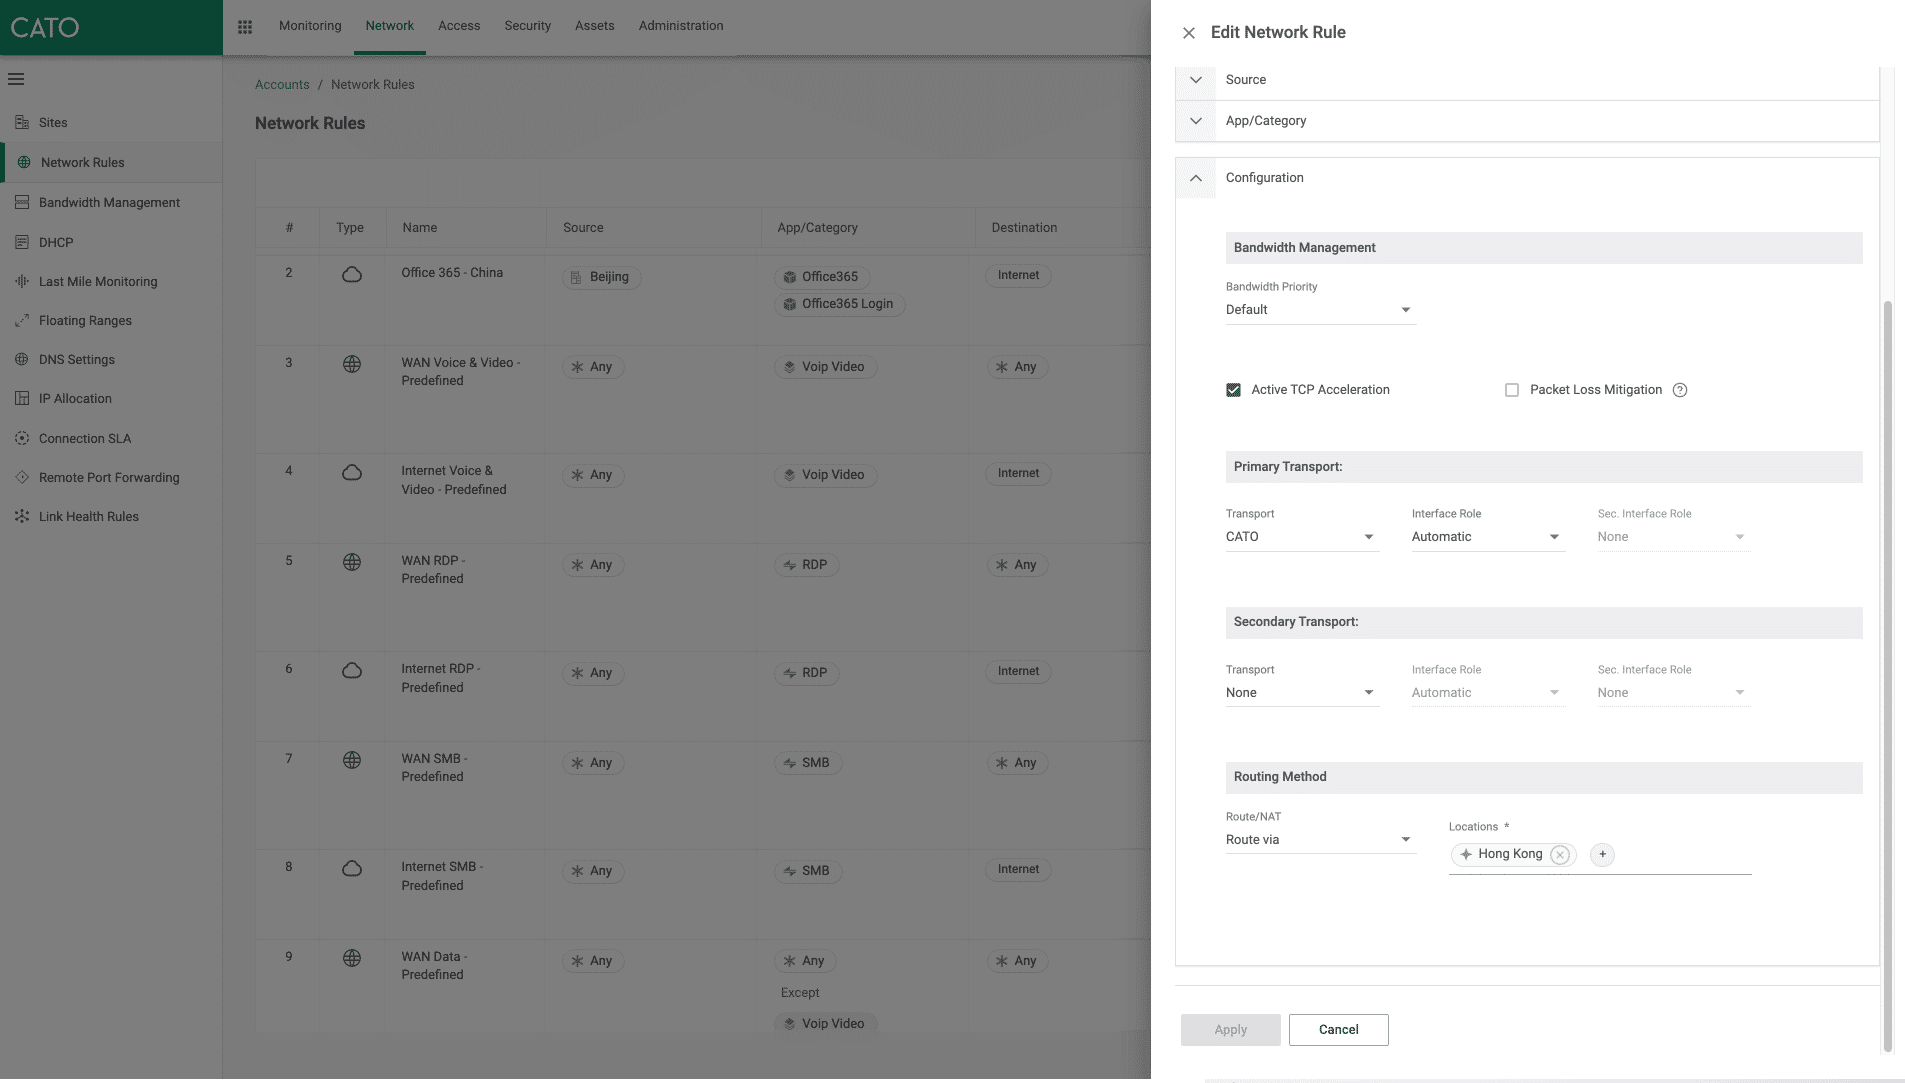1905x1083 pixels.
Task: Click the Office365 Login app chip
Action: coord(840,304)
